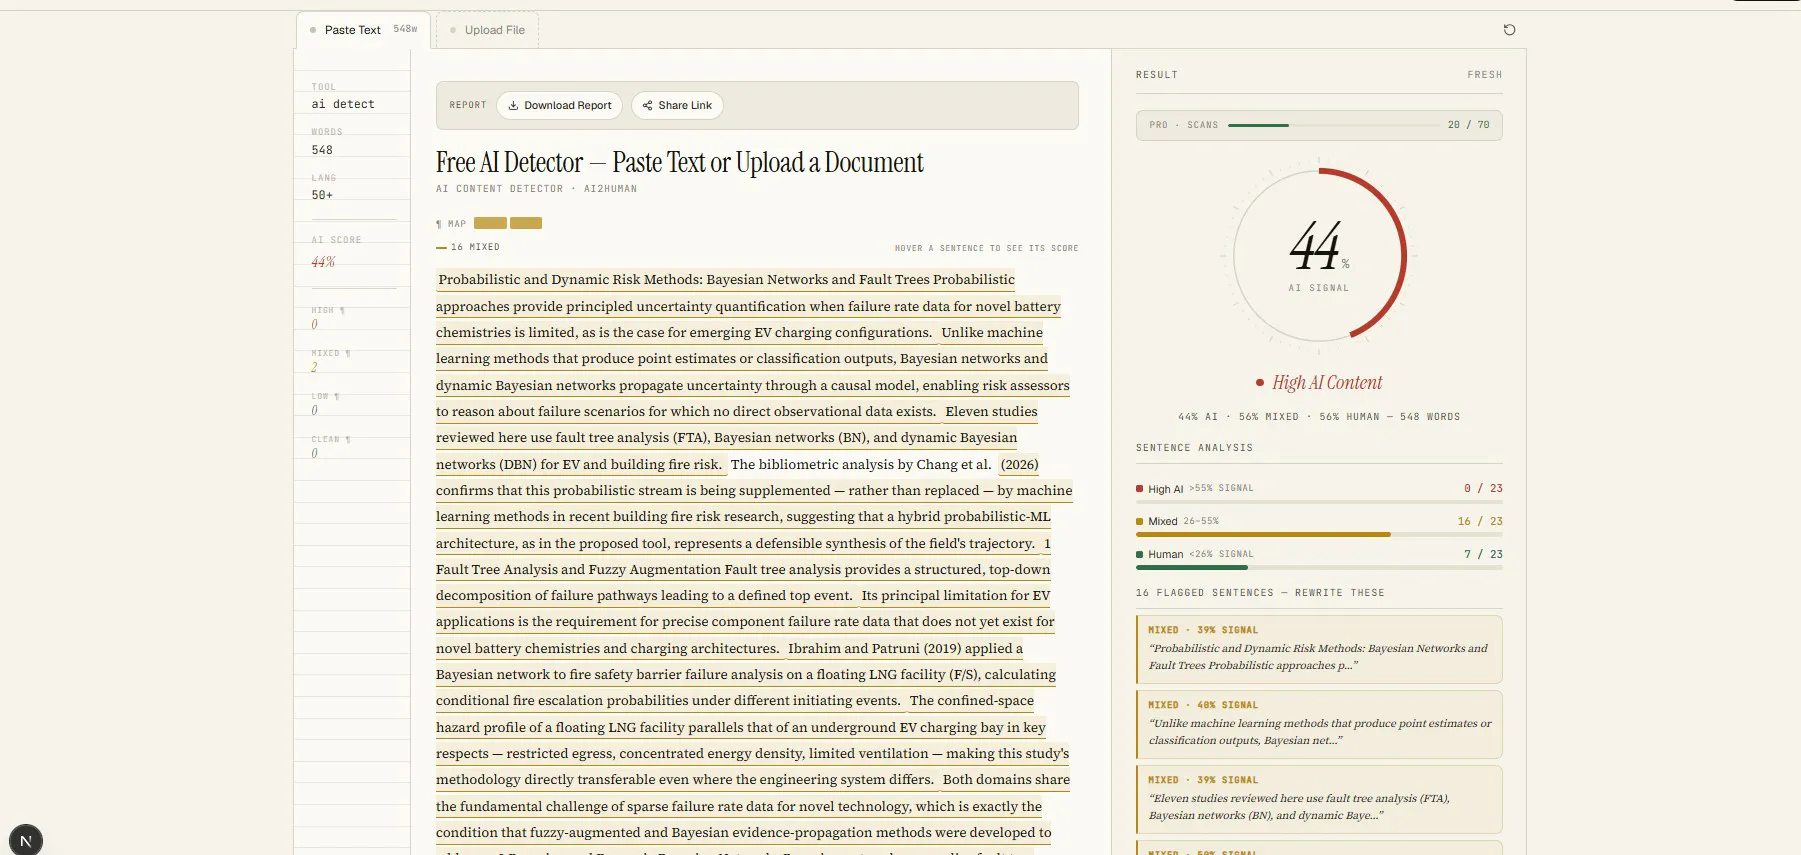Click the '20 / 70' scans counter
The height and width of the screenshot is (855, 1801).
coord(1468,125)
